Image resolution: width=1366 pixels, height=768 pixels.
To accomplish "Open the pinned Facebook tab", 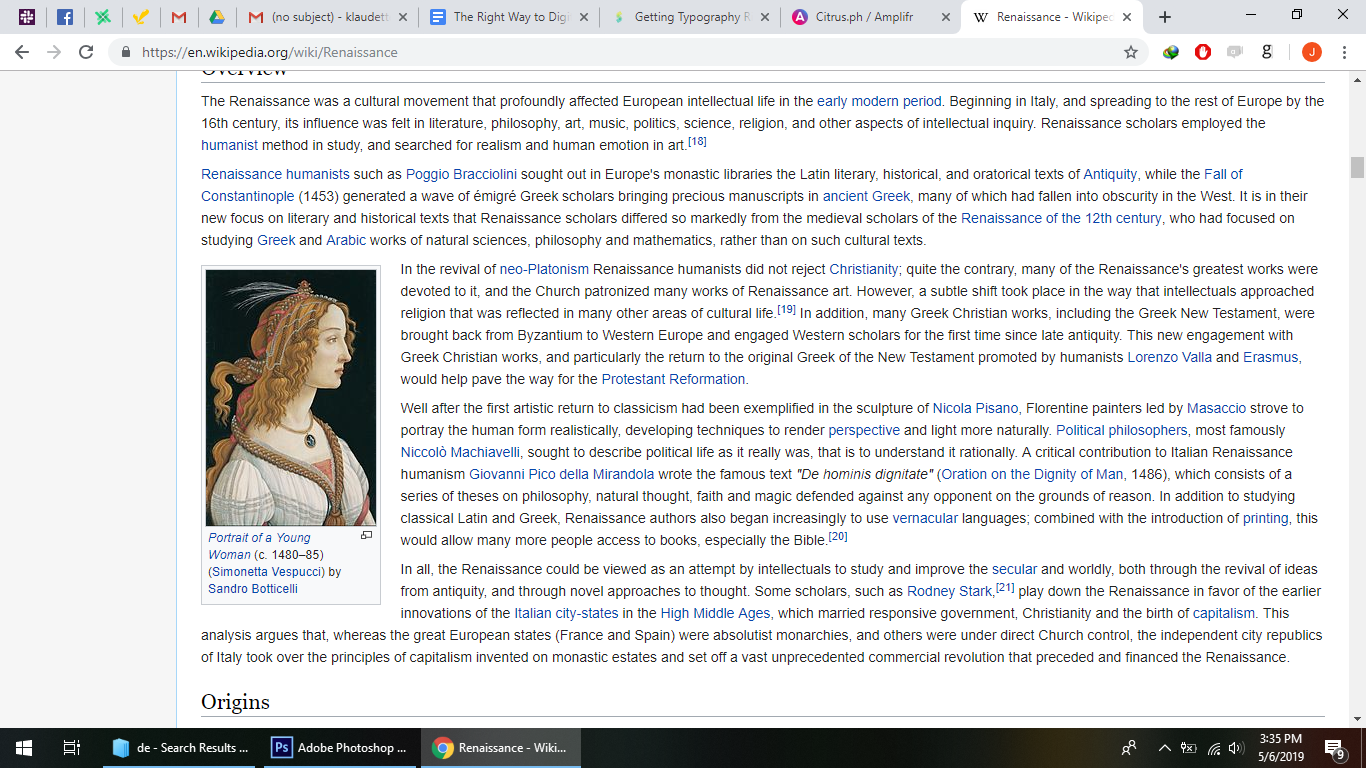I will pyautogui.click(x=64, y=17).
